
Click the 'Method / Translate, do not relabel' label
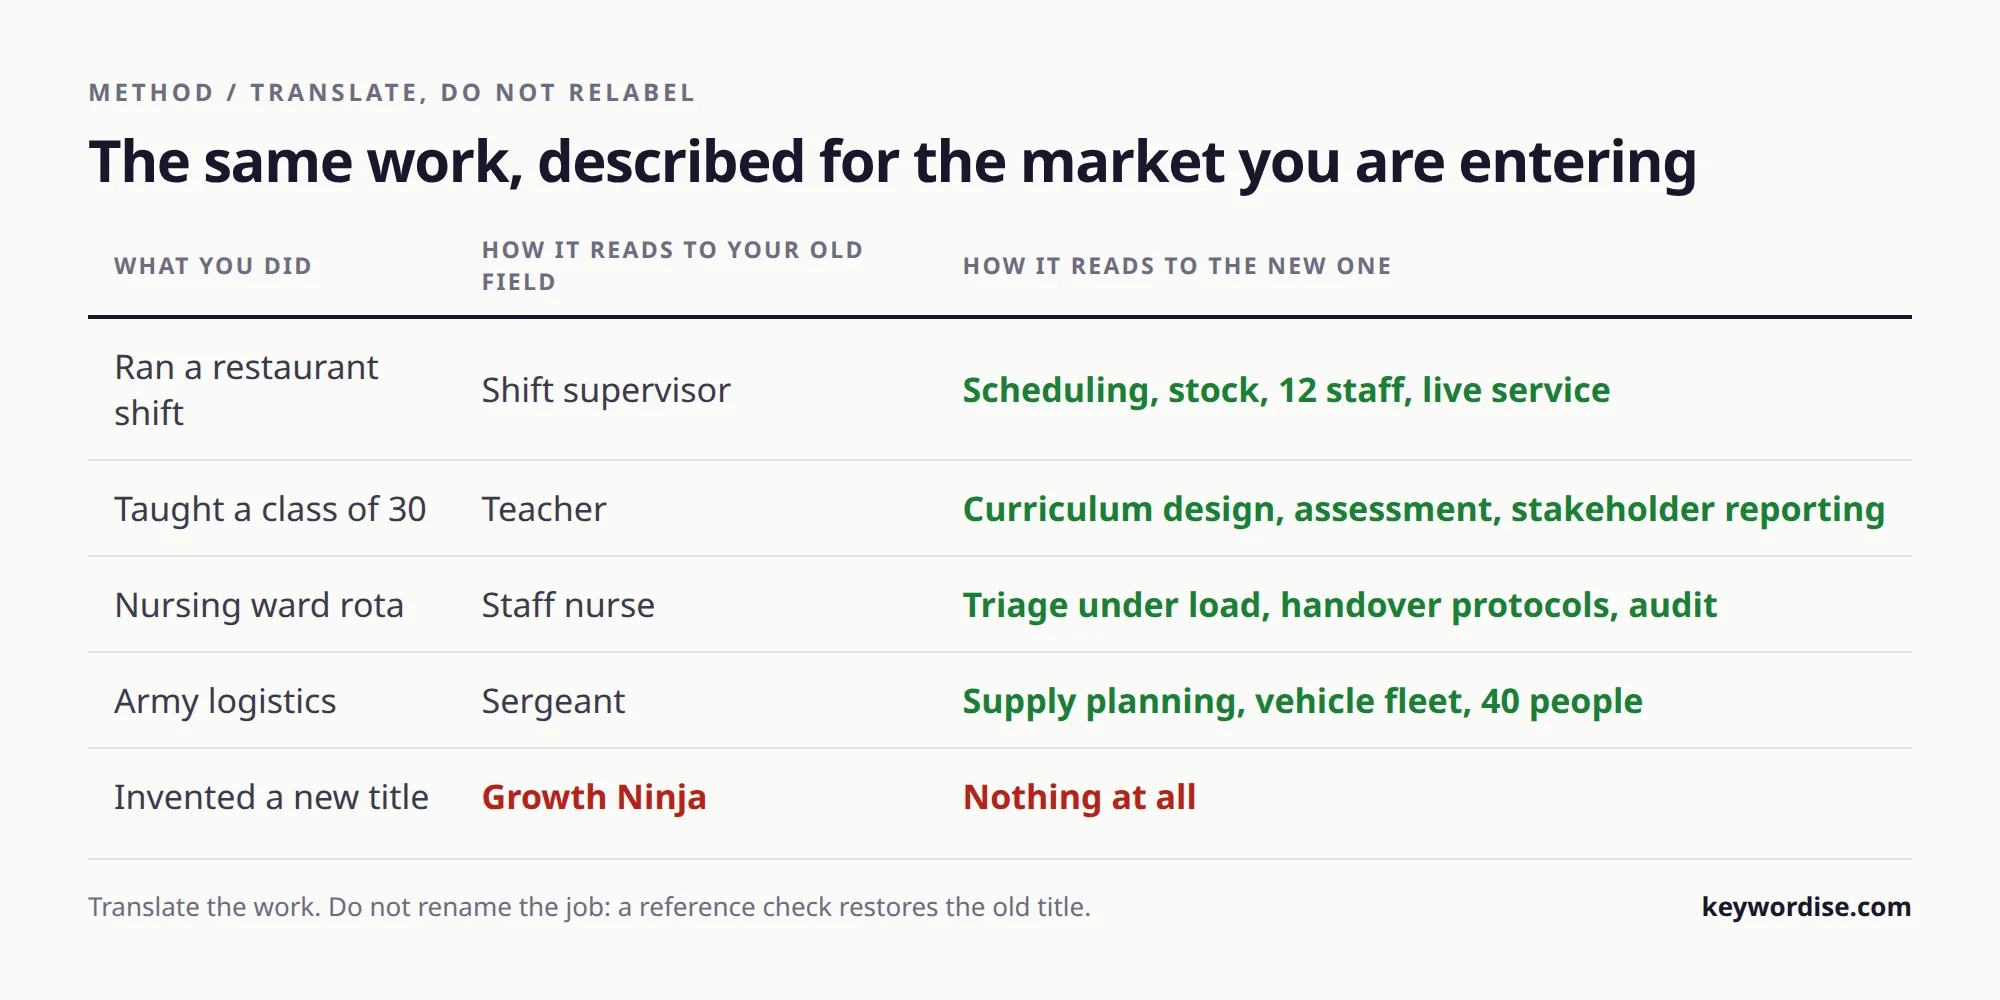tap(392, 93)
